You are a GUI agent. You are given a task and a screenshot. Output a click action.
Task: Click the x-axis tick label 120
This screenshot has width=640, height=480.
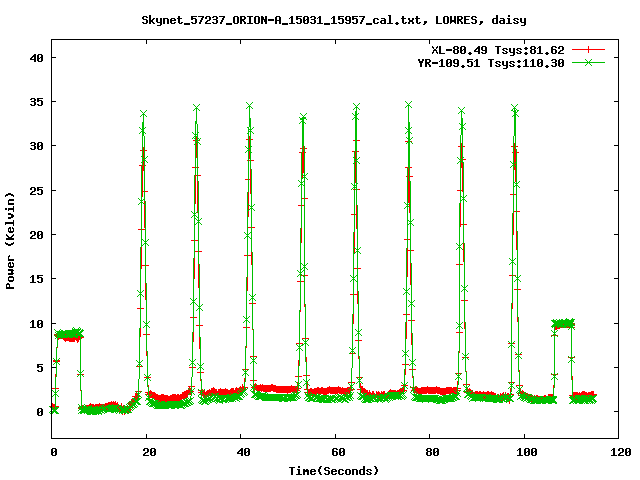click(621, 452)
